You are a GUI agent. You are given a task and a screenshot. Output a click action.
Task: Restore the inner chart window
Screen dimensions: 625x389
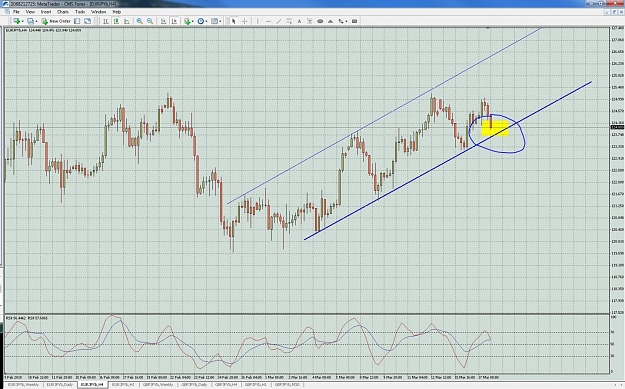pos(613,12)
